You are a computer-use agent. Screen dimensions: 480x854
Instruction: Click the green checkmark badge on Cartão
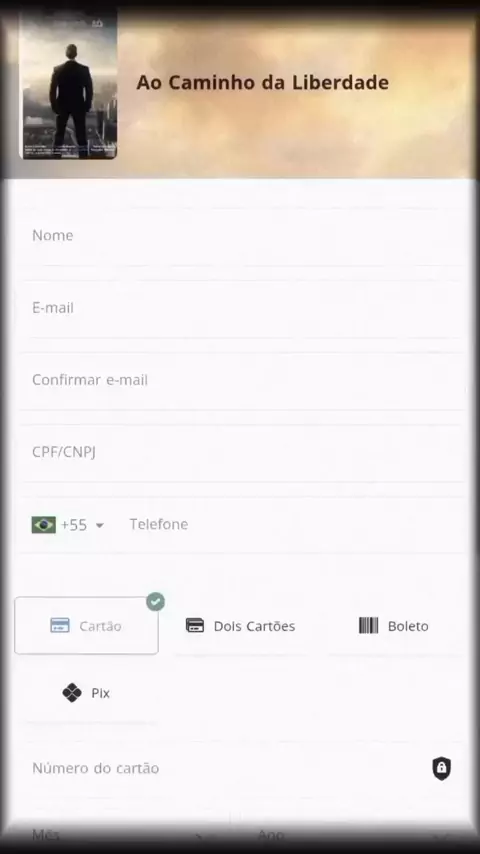tap(155, 602)
